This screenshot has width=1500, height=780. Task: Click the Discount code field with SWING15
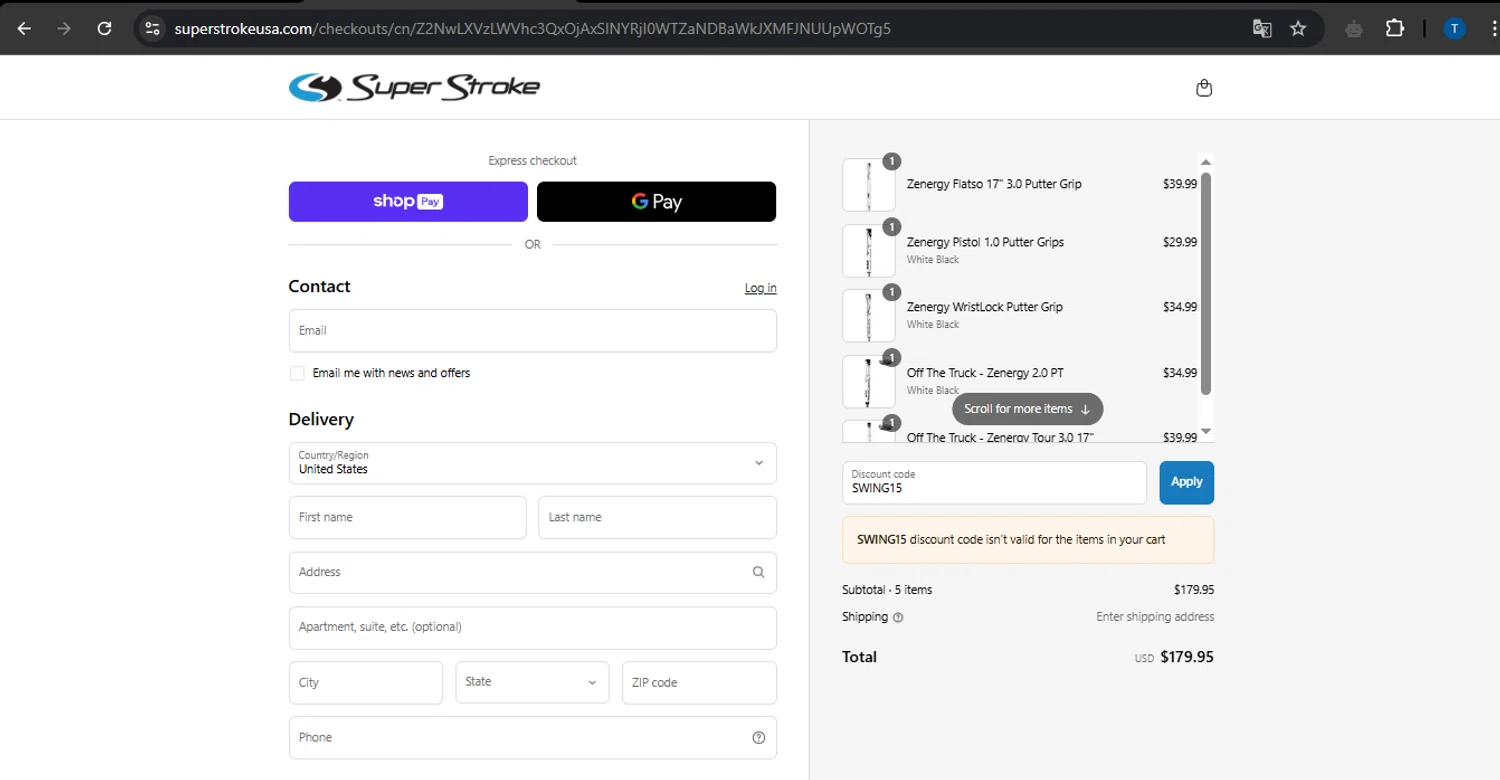click(994, 482)
